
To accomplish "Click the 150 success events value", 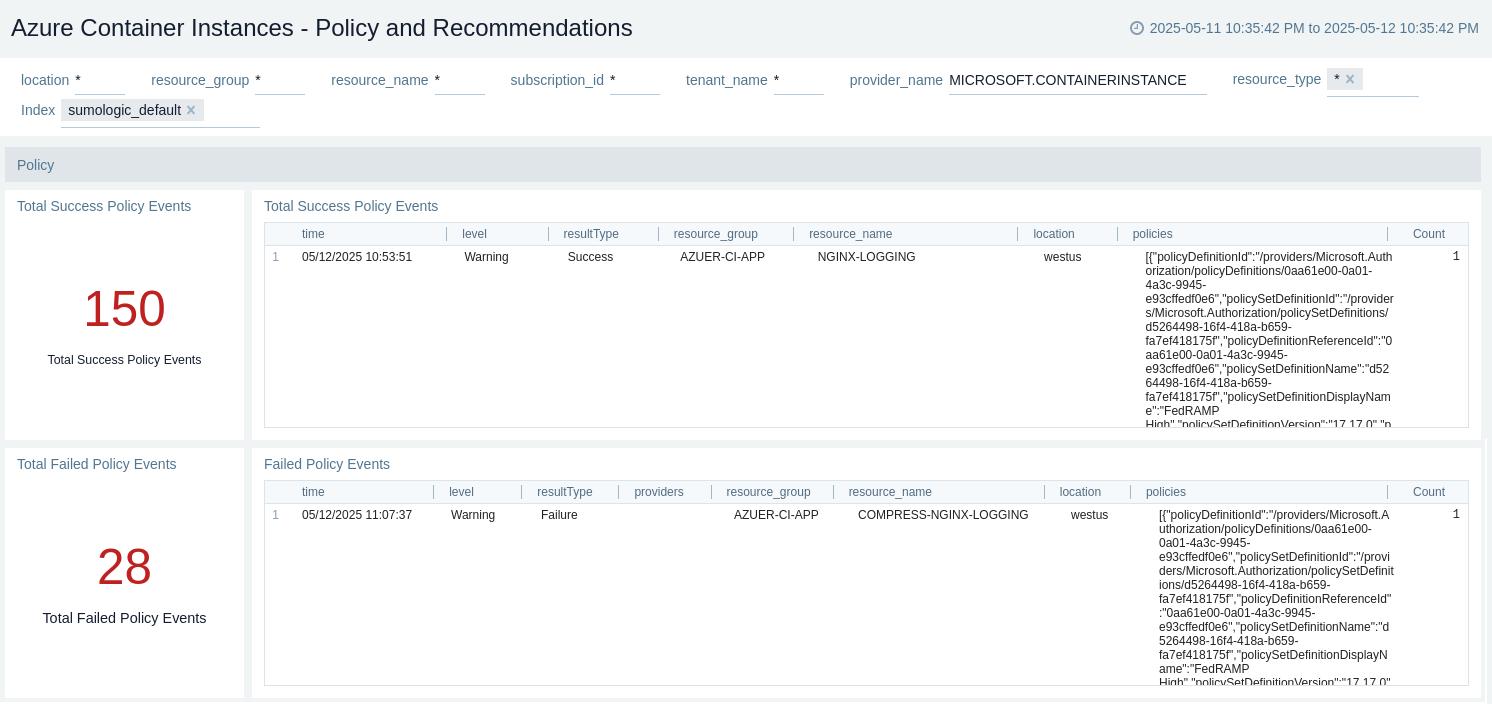I will (x=124, y=309).
